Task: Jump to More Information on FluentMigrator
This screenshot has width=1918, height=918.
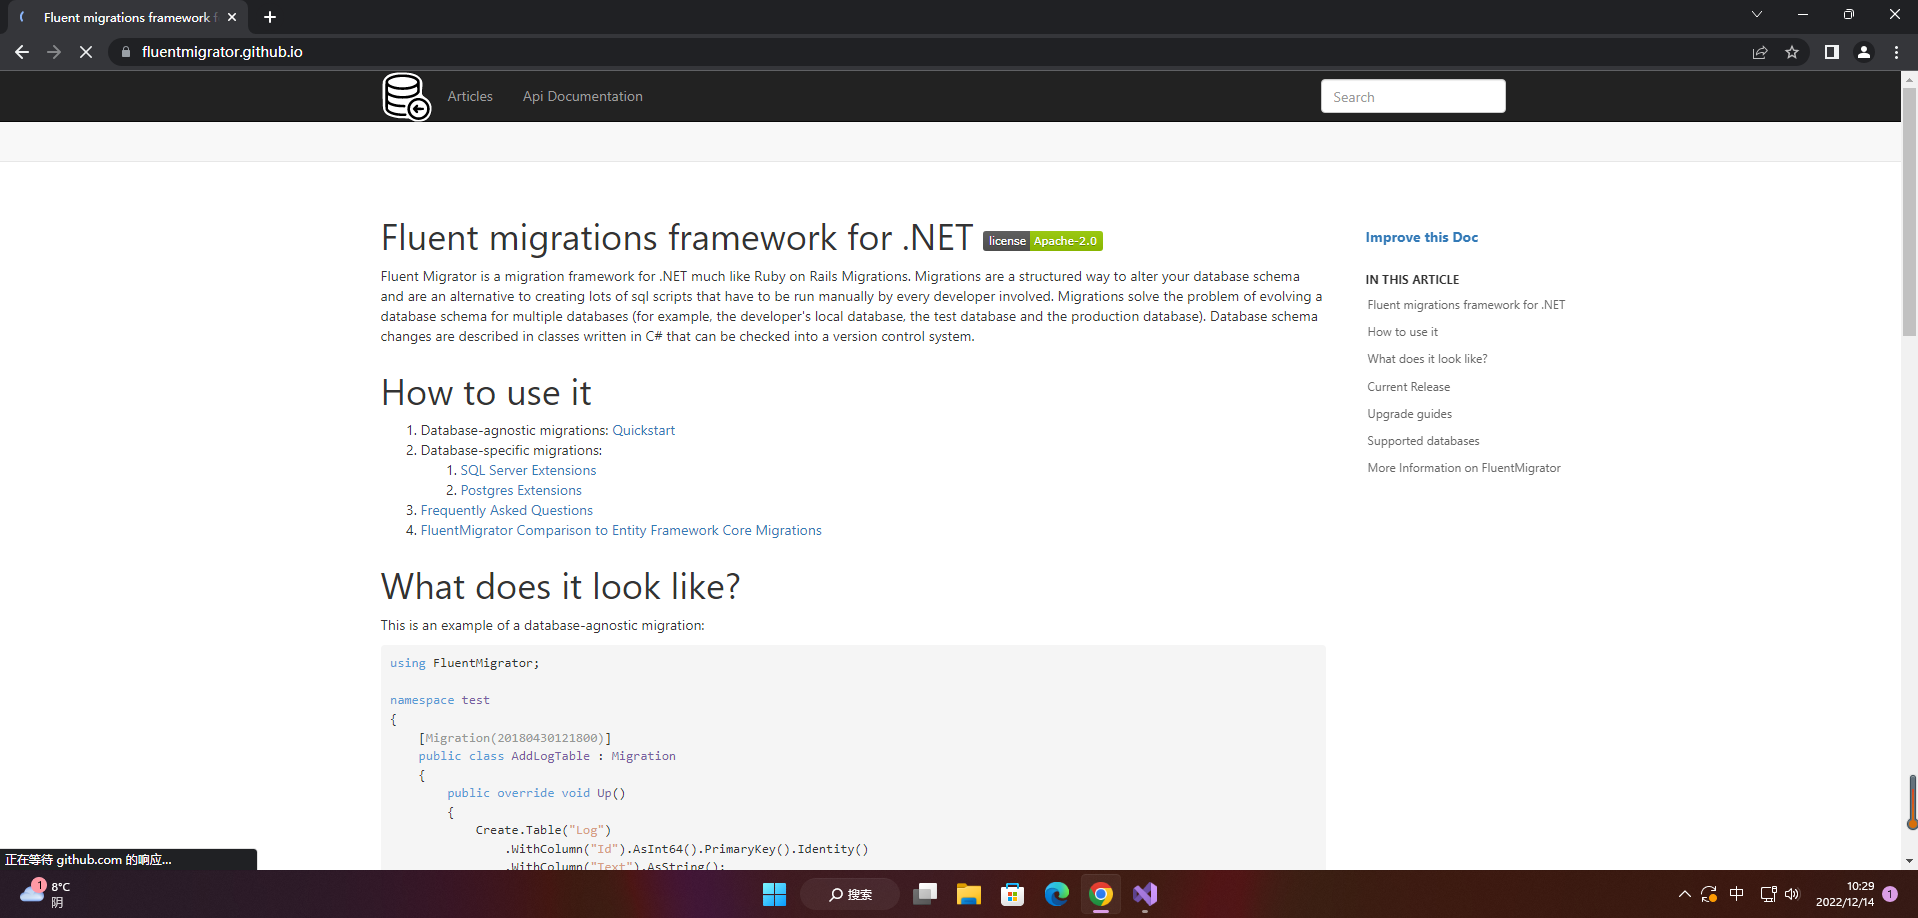Action: click(1464, 468)
